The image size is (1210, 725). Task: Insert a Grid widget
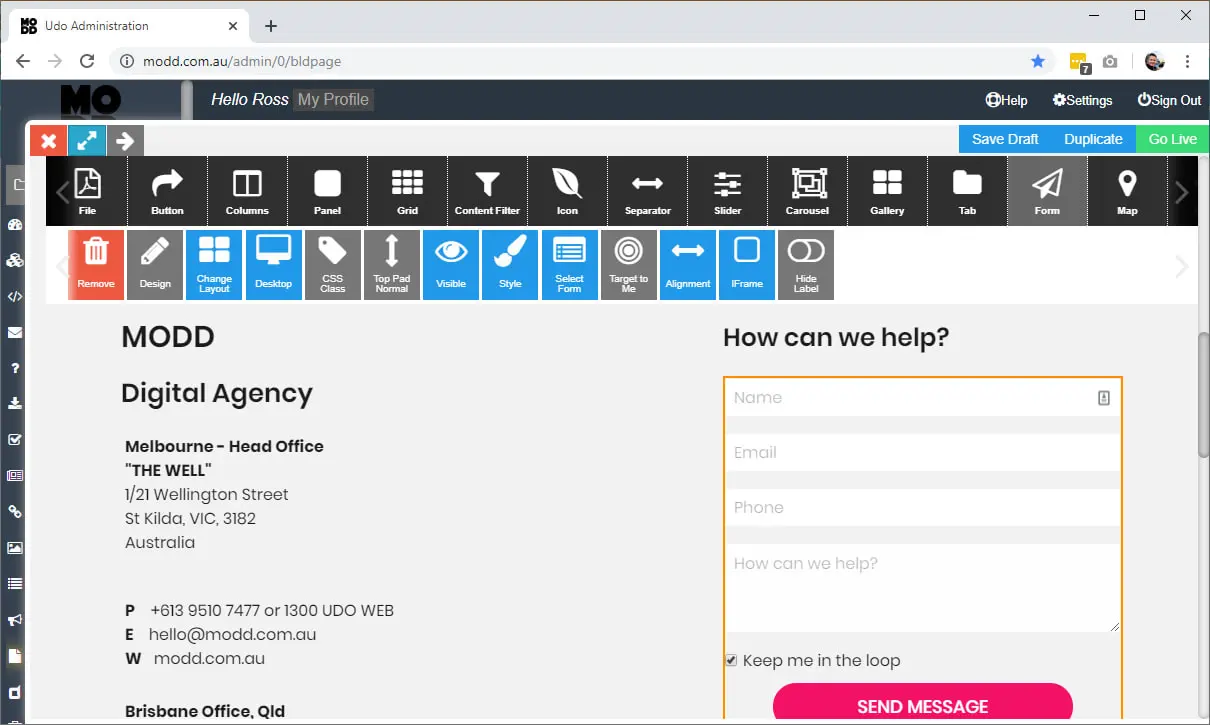[x=407, y=191]
